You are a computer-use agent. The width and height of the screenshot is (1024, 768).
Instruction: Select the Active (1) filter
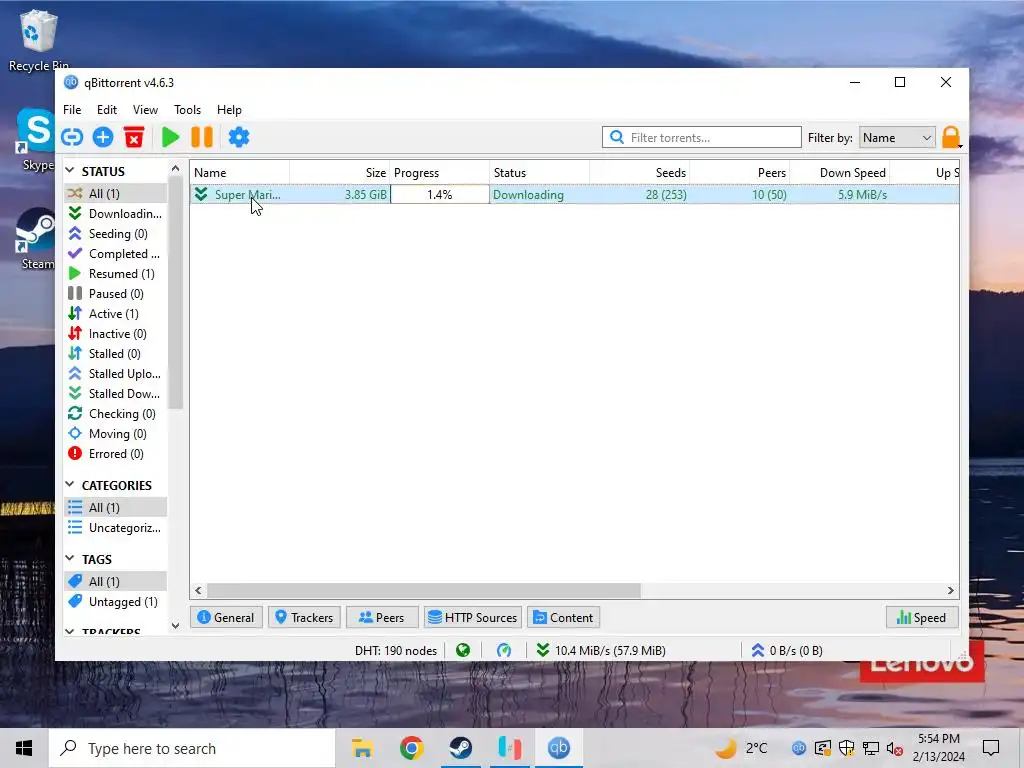pyautogui.click(x=116, y=314)
